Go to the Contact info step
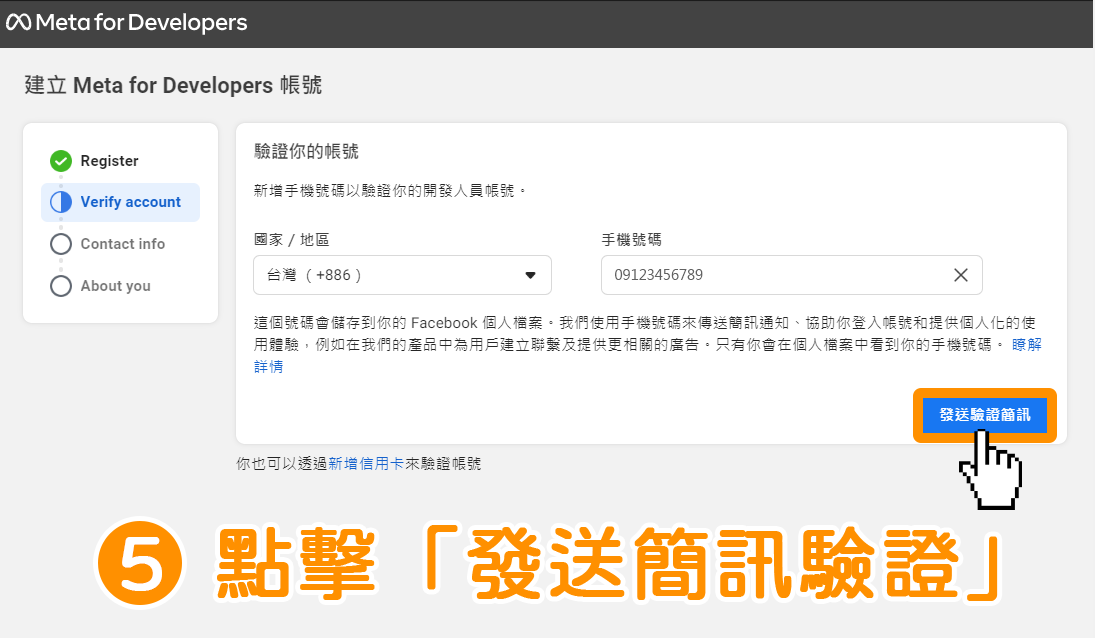 [x=121, y=244]
